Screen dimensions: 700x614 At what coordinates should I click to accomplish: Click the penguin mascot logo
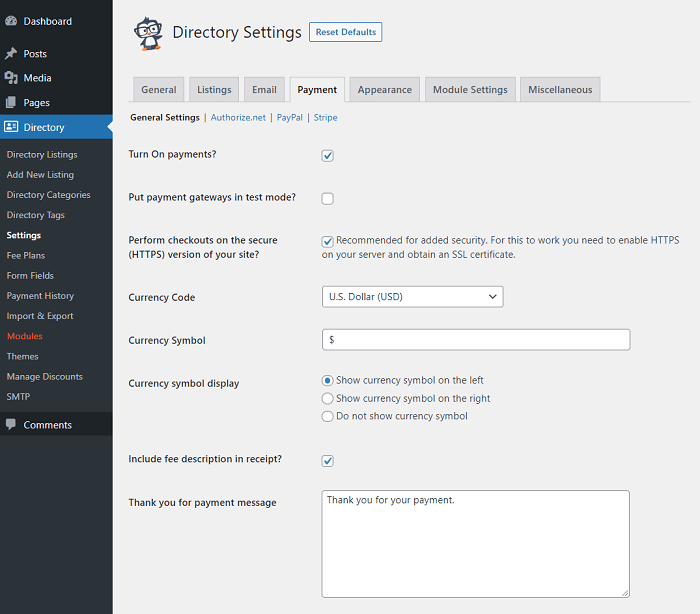click(x=149, y=33)
